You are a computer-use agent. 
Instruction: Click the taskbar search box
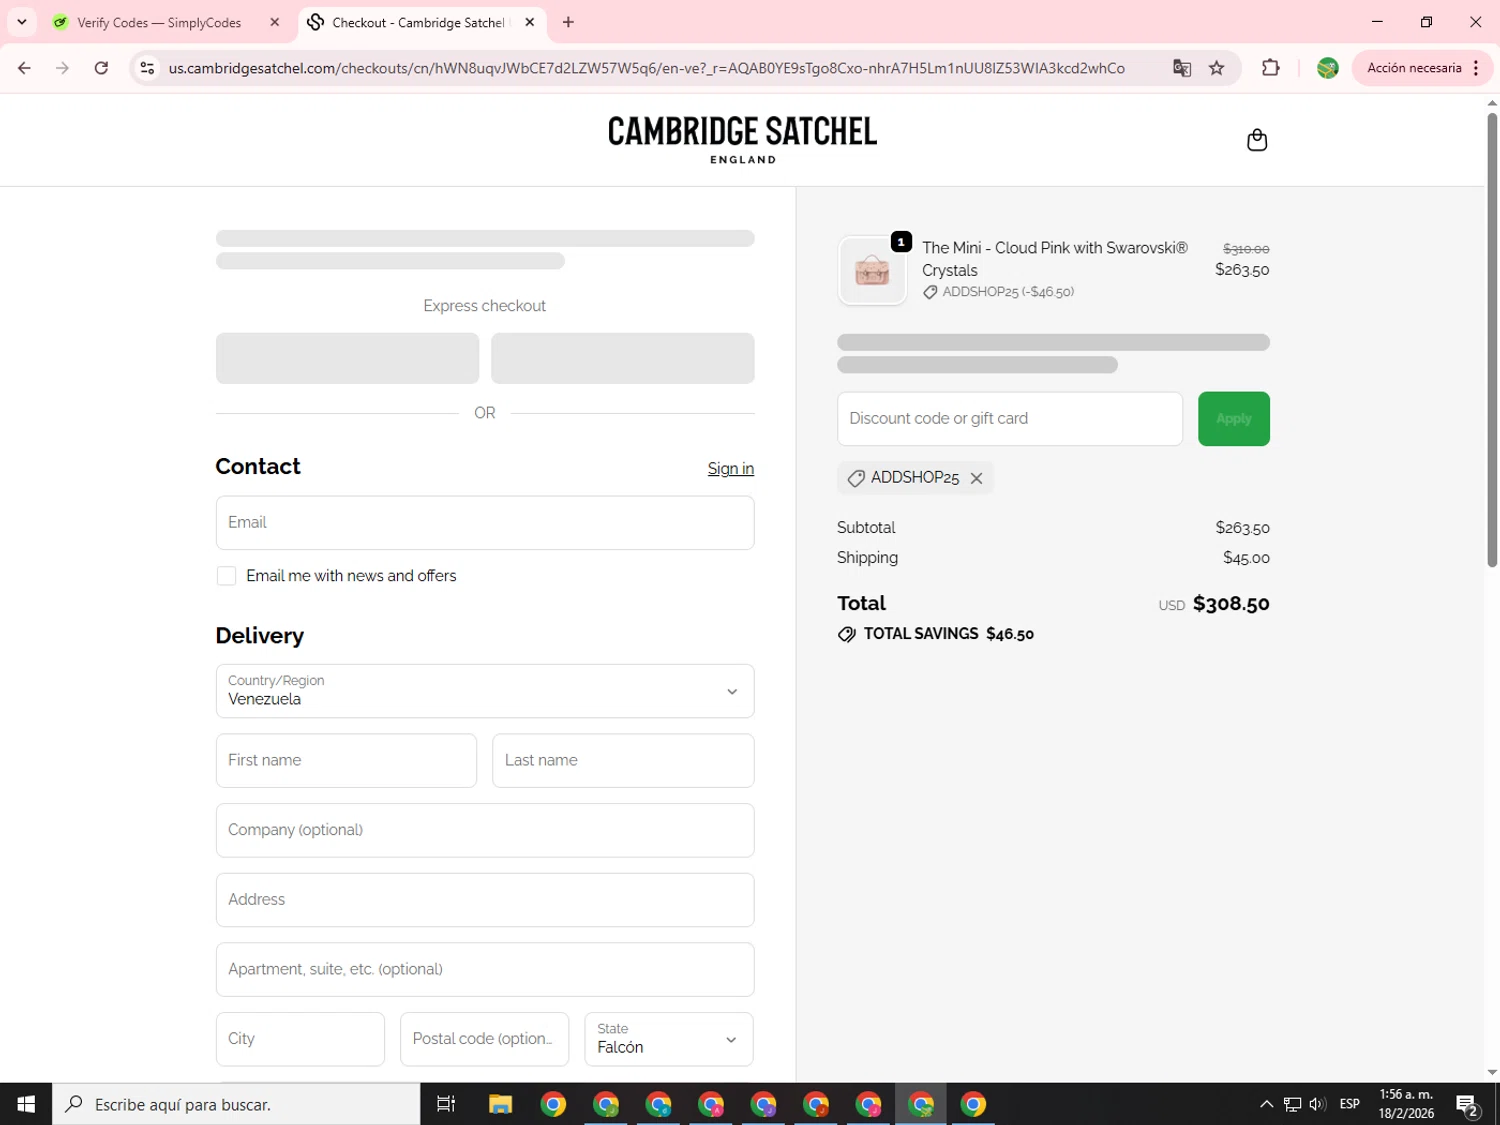coord(236,1104)
